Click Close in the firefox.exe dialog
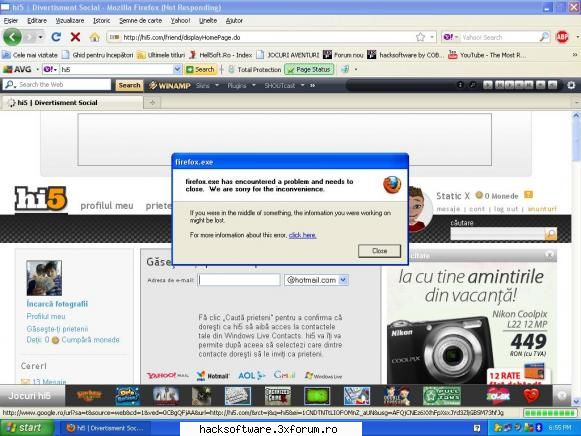 [379, 251]
